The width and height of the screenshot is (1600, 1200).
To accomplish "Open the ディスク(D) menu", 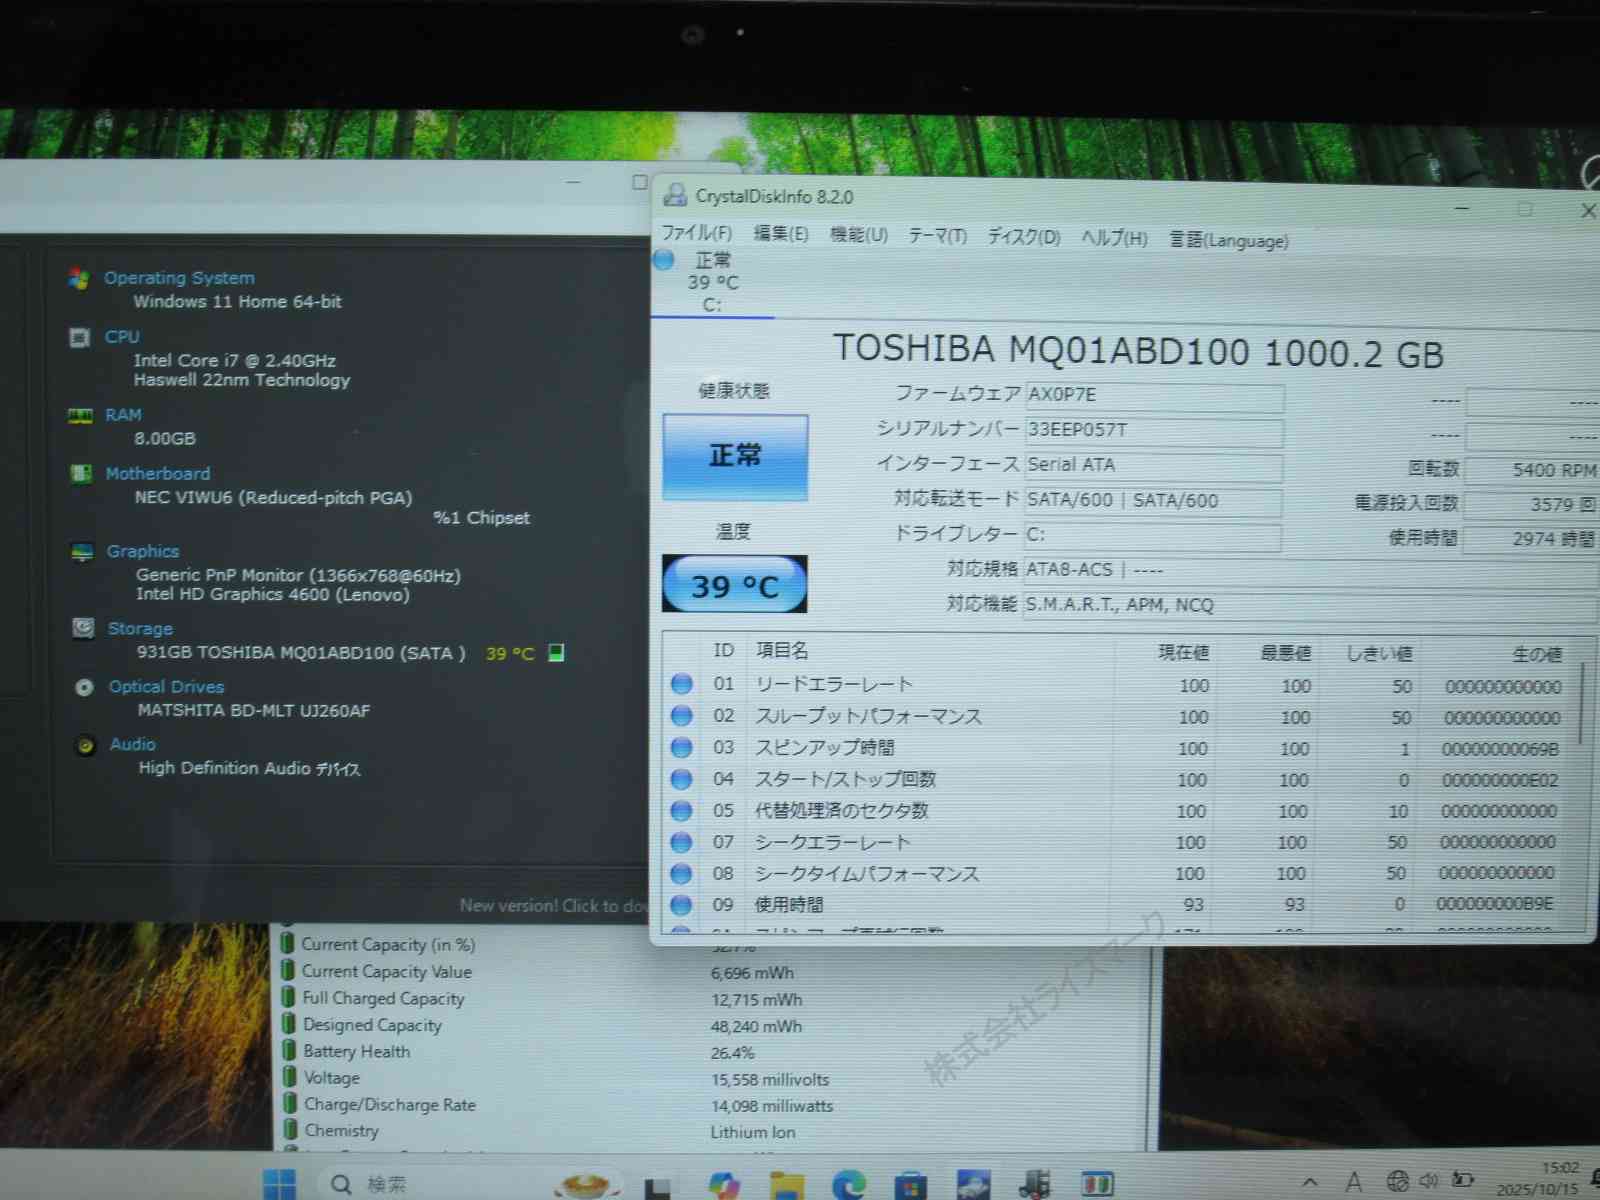I will pos(1023,237).
